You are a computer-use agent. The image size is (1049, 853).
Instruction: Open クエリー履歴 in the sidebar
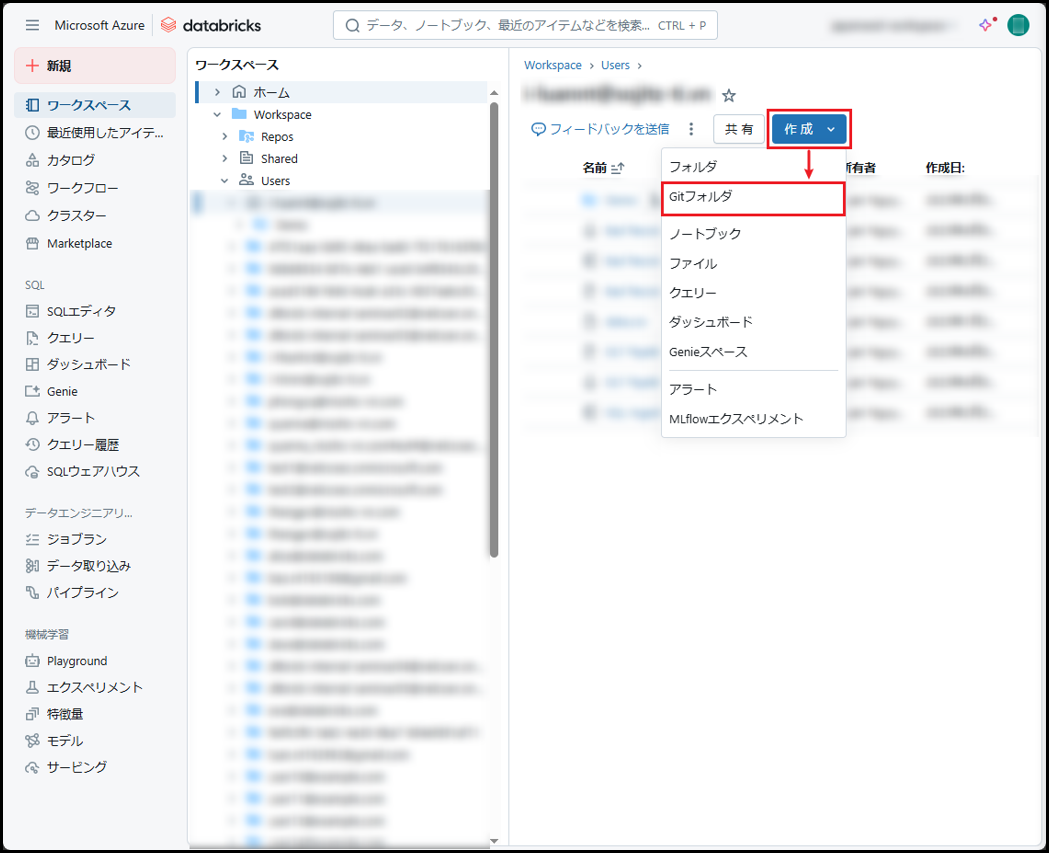click(x=95, y=445)
